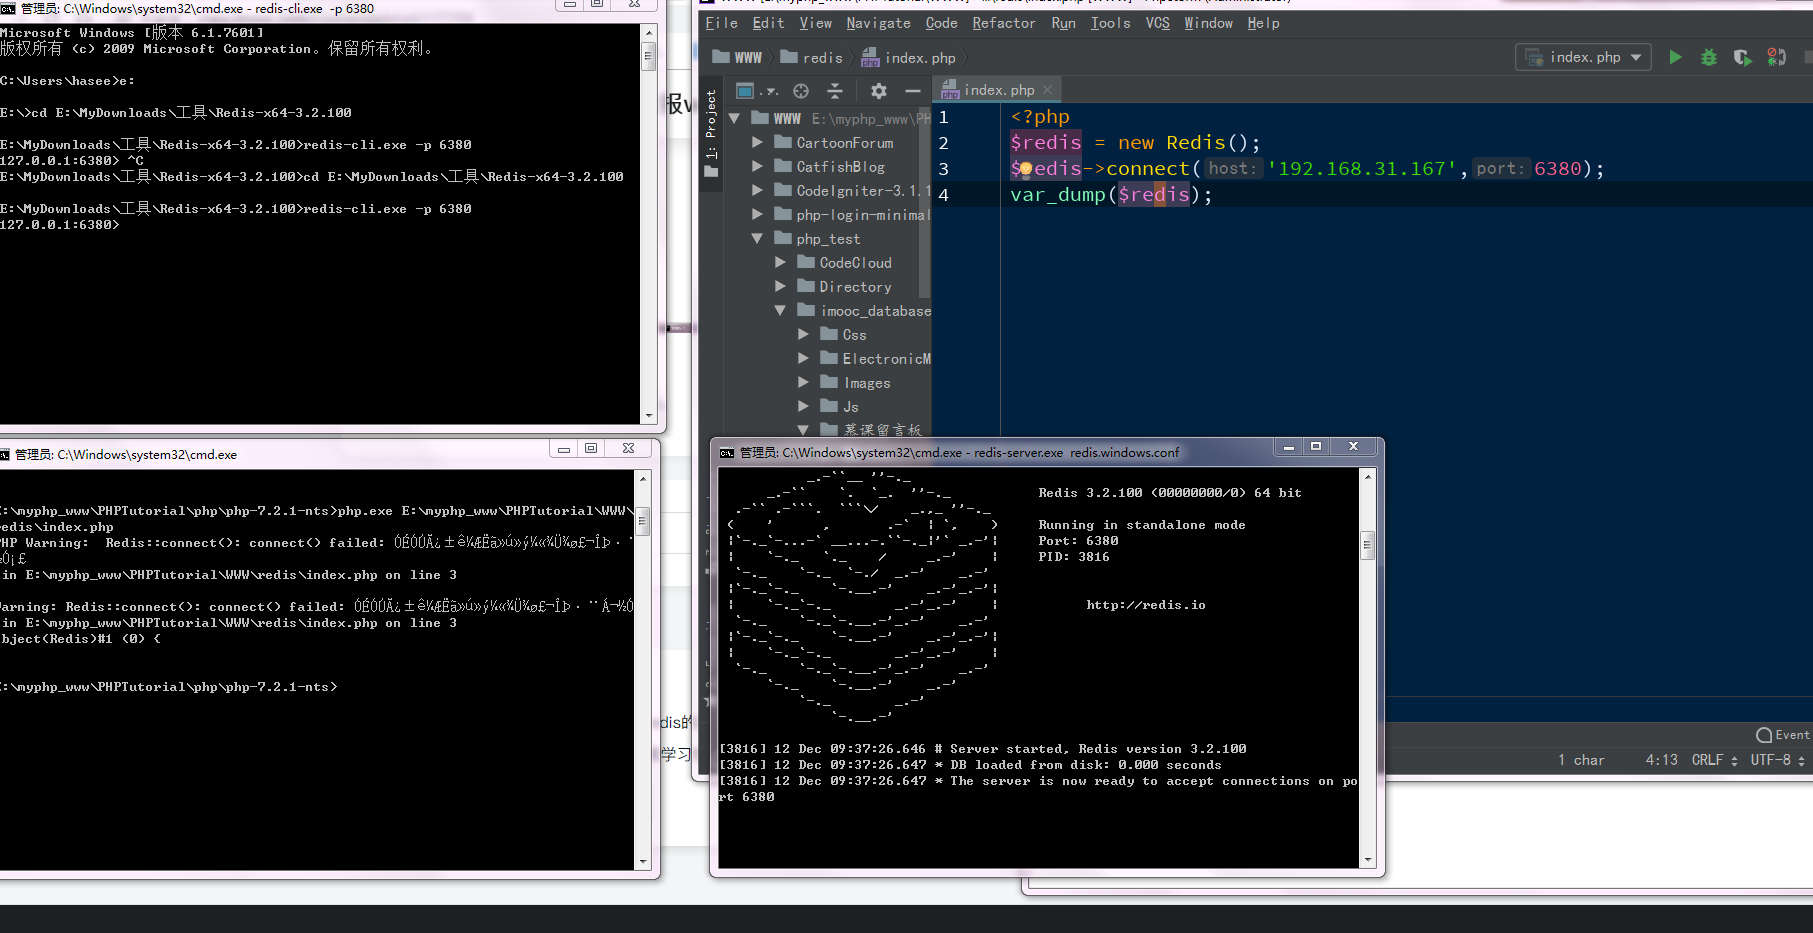Click the lightbulb intention icon on line 3

1025,169
